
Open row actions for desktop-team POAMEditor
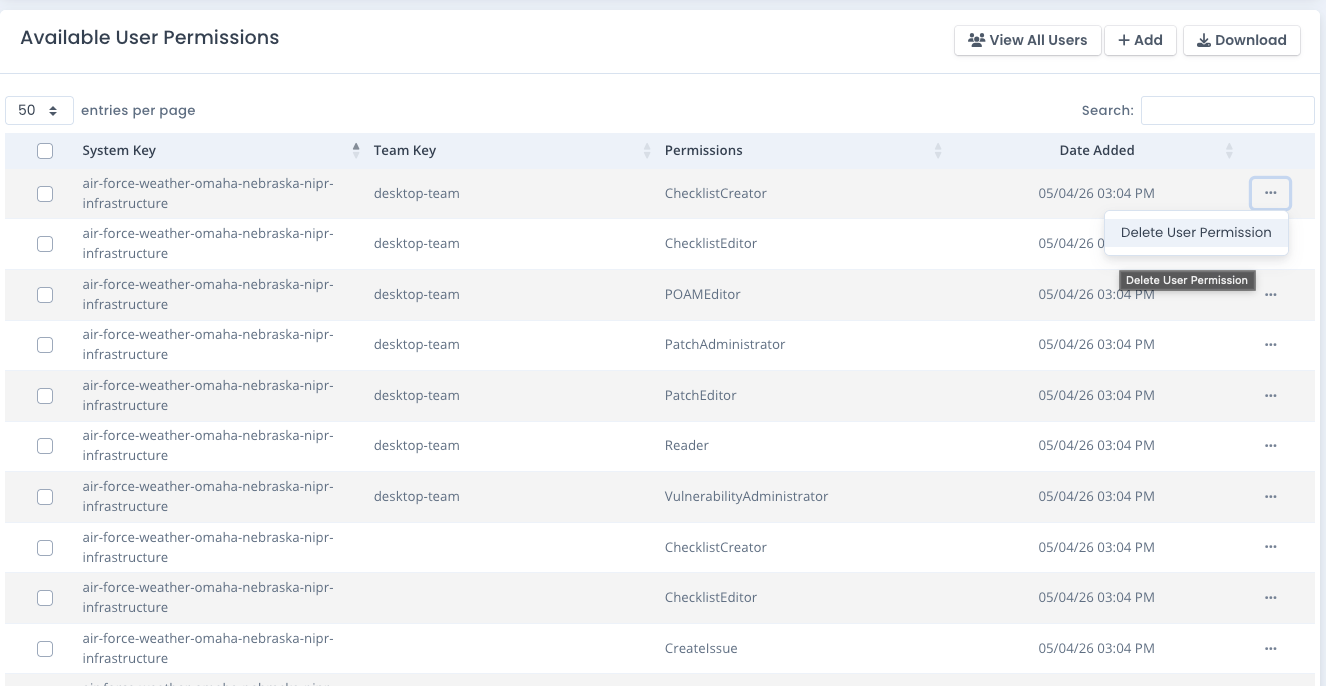[1270, 295]
